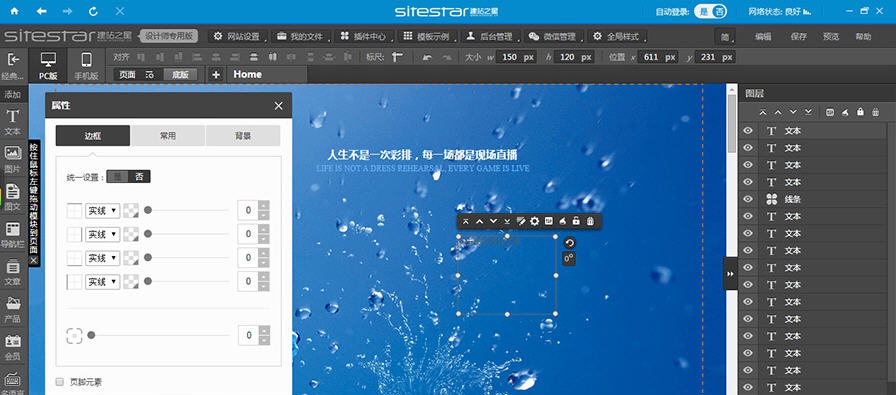Add a 文本 text module from sidebar

tap(13, 122)
